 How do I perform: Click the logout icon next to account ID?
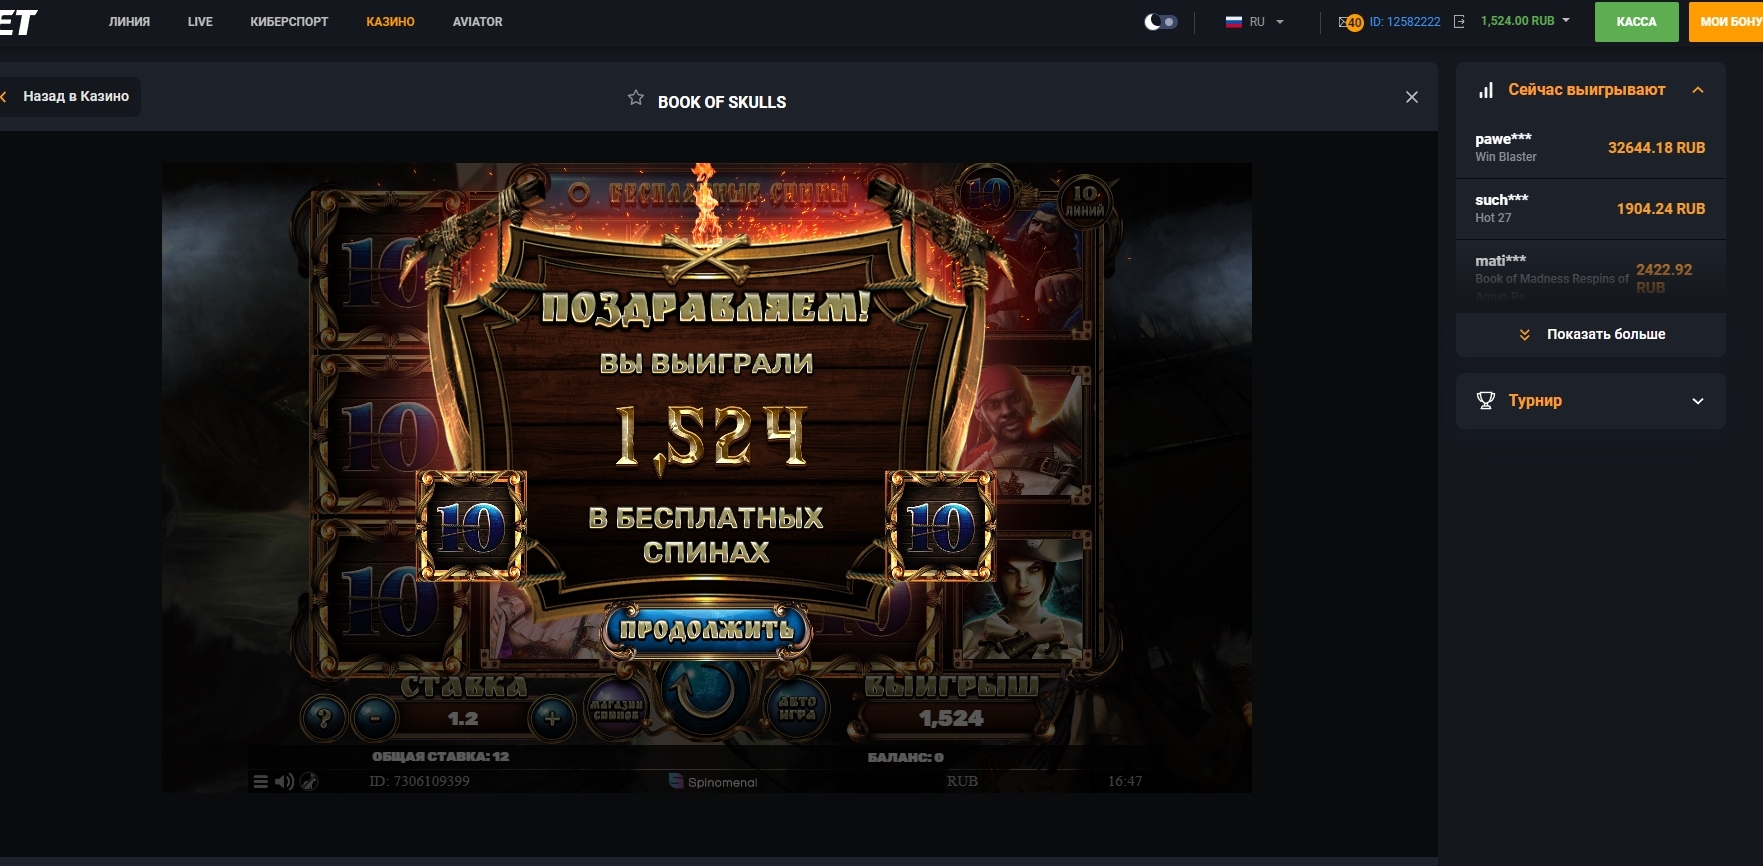1459,21
